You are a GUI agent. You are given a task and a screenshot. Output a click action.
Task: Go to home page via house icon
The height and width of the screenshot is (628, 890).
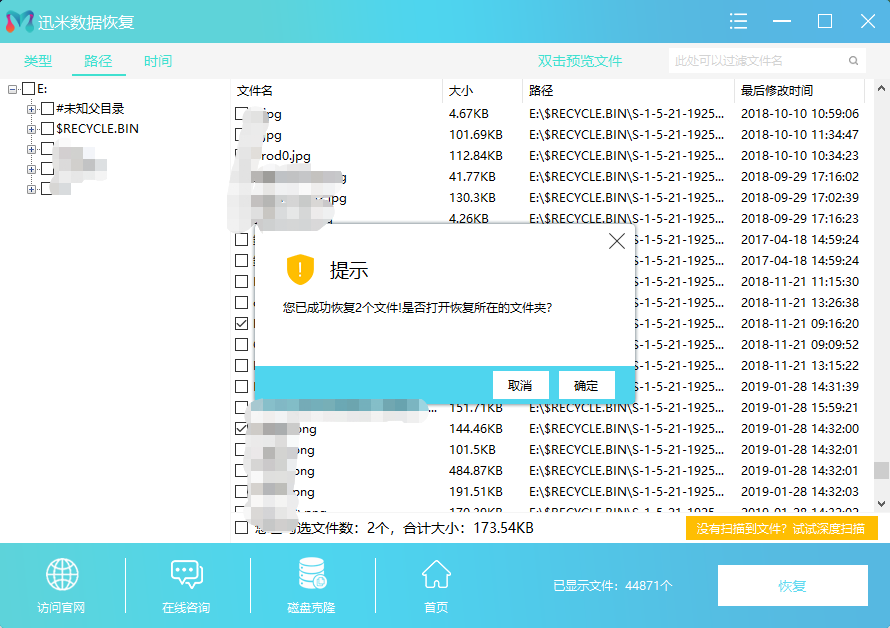436,575
